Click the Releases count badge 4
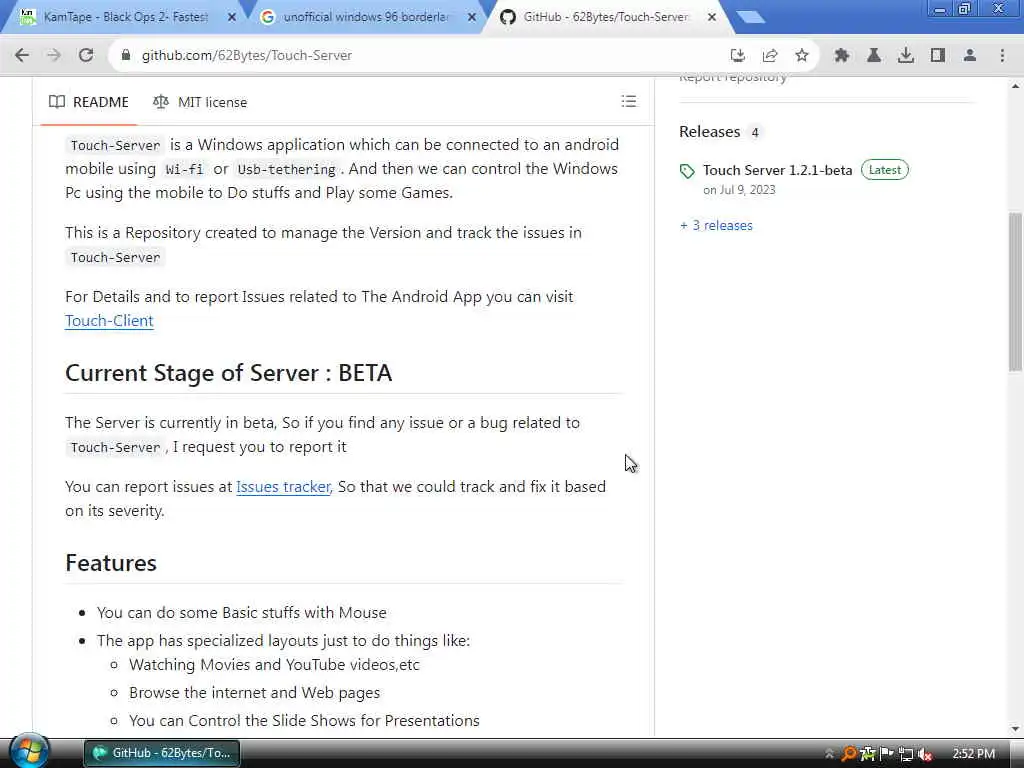The height and width of the screenshot is (768, 1024). click(x=755, y=133)
